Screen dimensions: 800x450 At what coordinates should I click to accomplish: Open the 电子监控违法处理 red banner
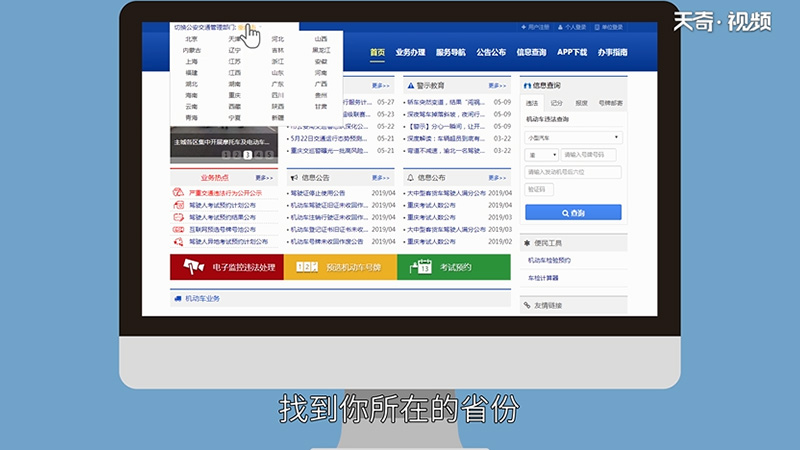227,267
